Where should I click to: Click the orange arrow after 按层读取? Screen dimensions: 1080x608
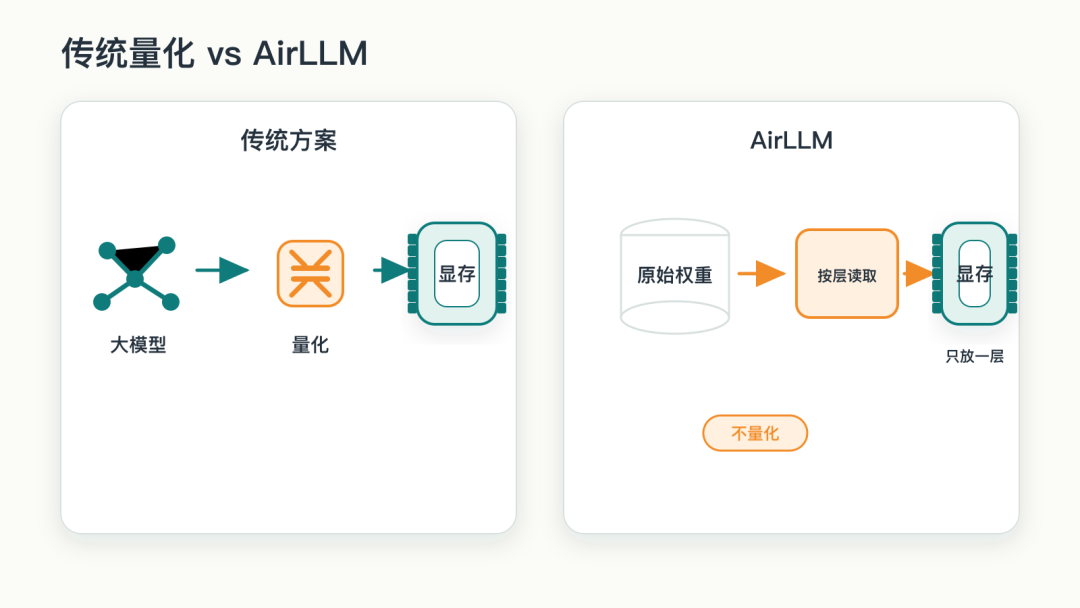click(918, 273)
